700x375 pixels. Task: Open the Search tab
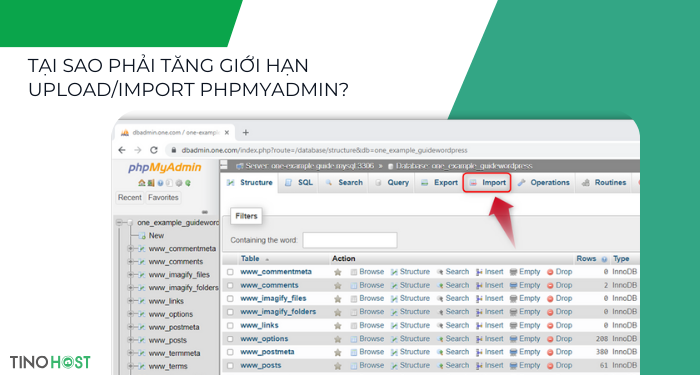tap(344, 183)
